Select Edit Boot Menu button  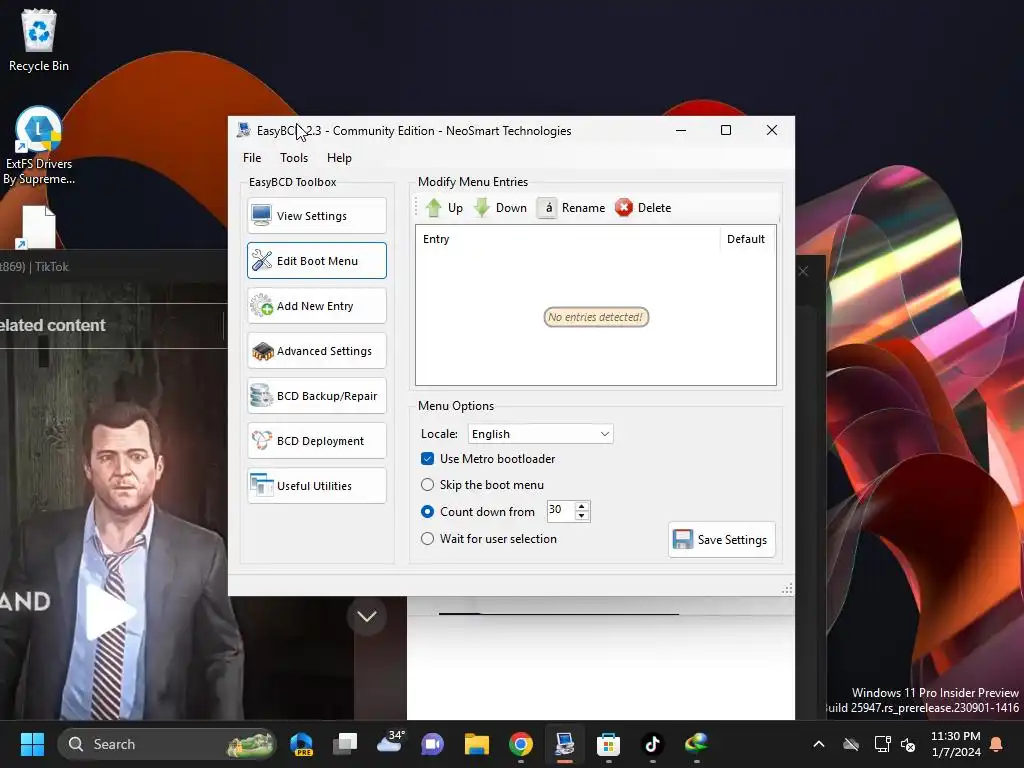pos(317,261)
